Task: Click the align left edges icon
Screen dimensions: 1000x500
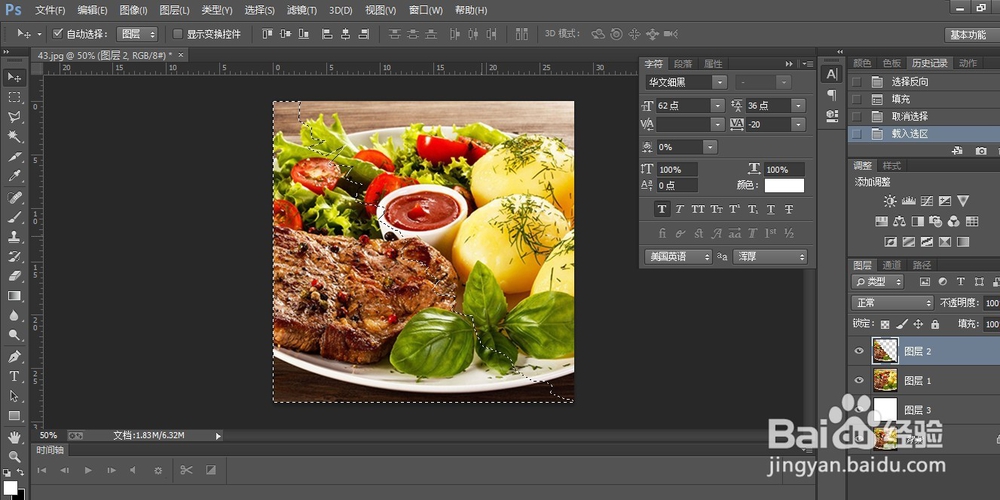Action: pos(327,34)
